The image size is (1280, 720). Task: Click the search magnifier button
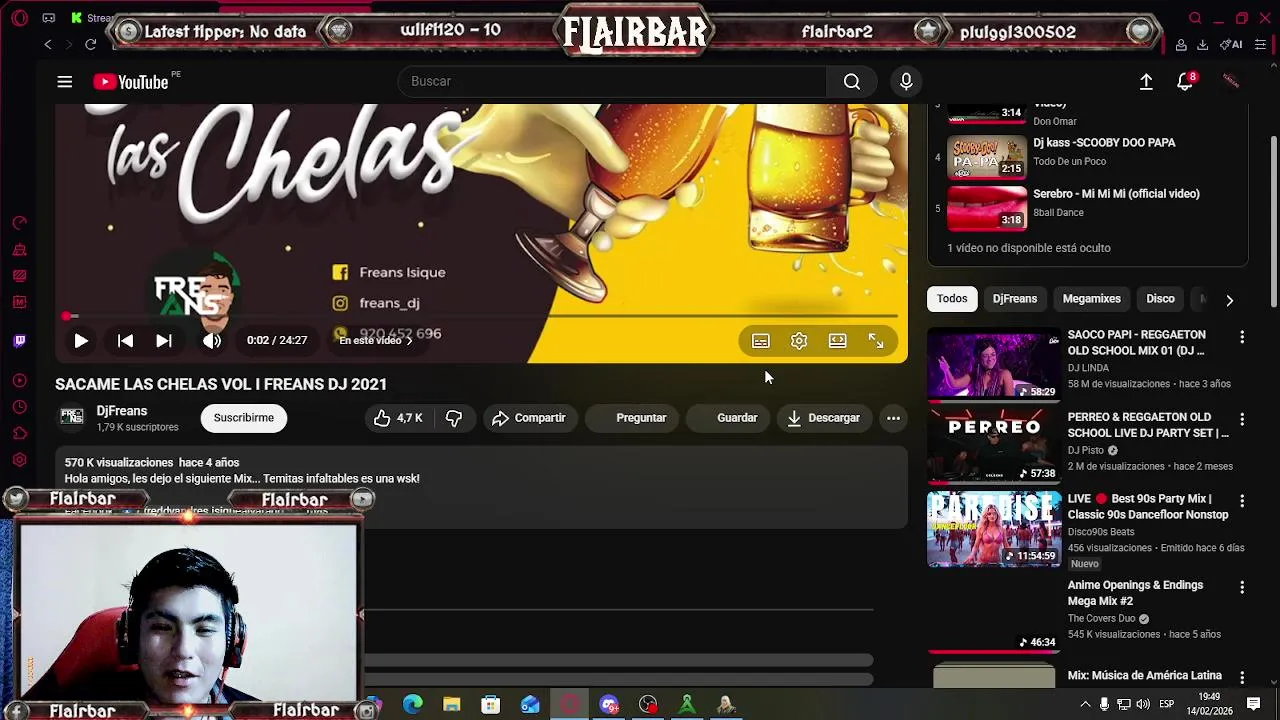852,82
